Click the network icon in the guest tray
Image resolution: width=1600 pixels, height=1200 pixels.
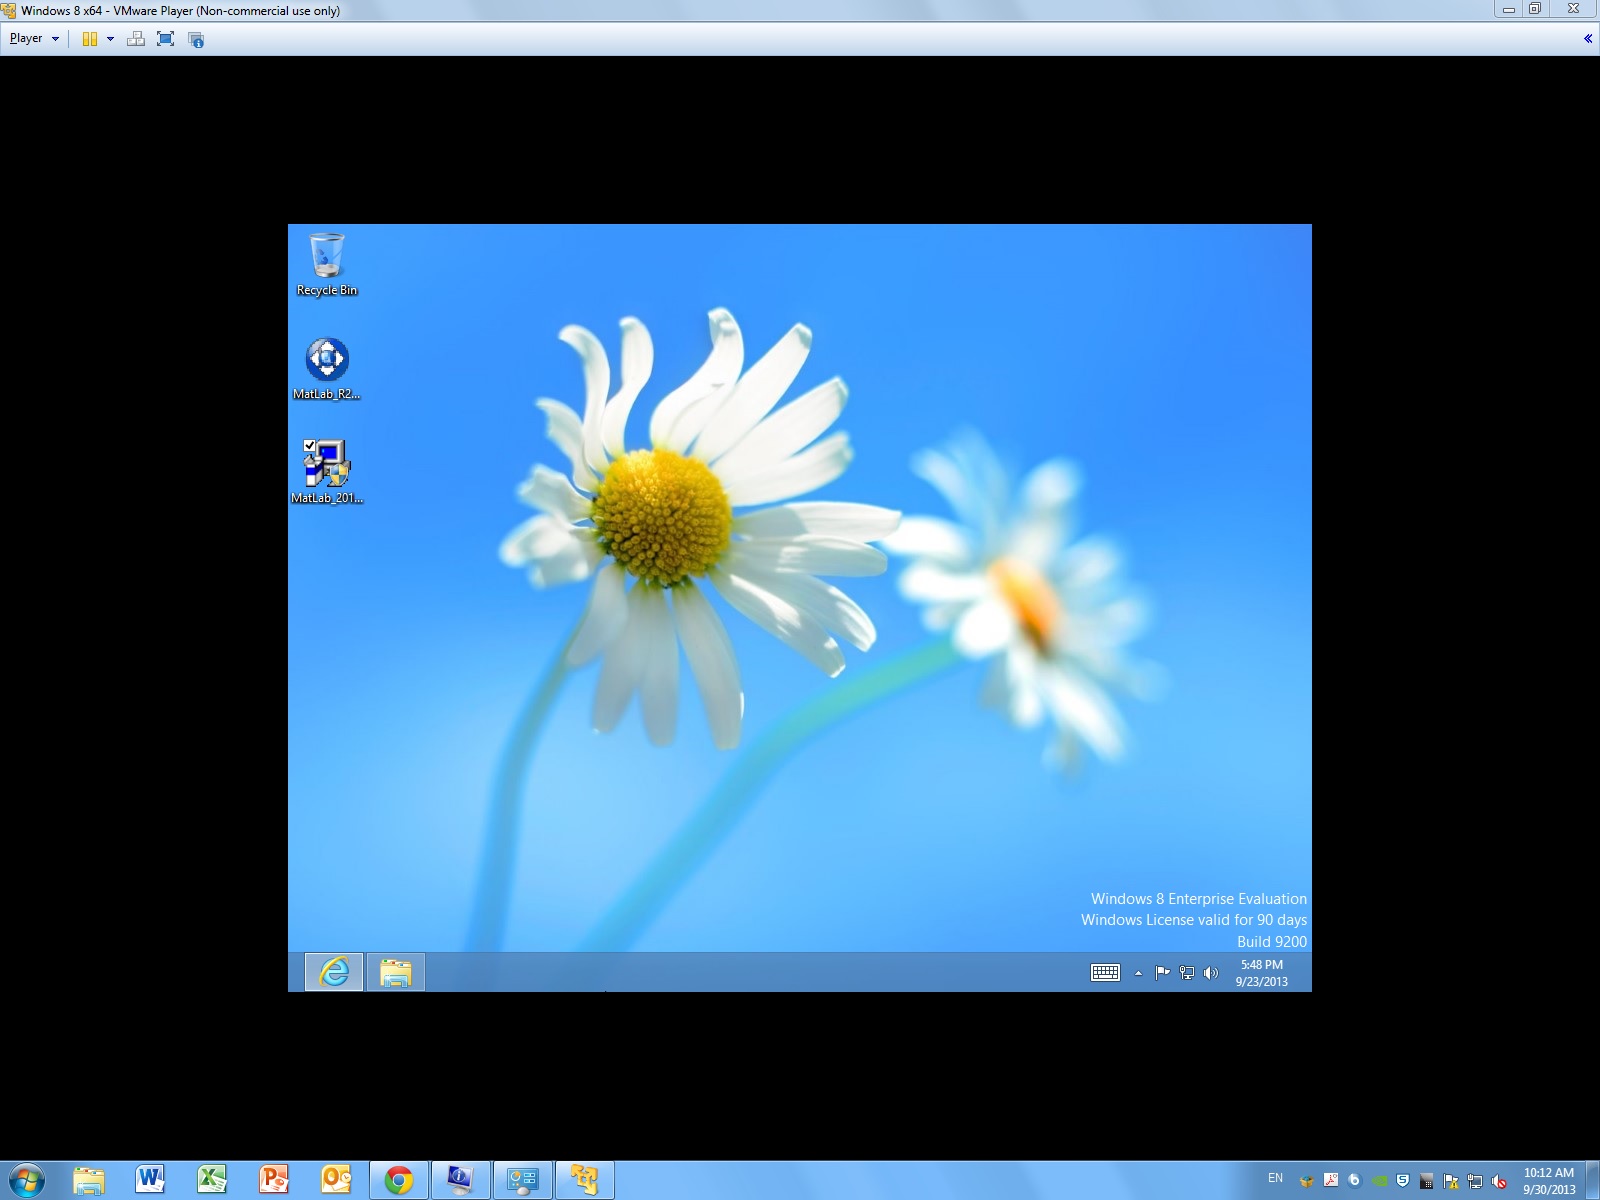[x=1187, y=972]
